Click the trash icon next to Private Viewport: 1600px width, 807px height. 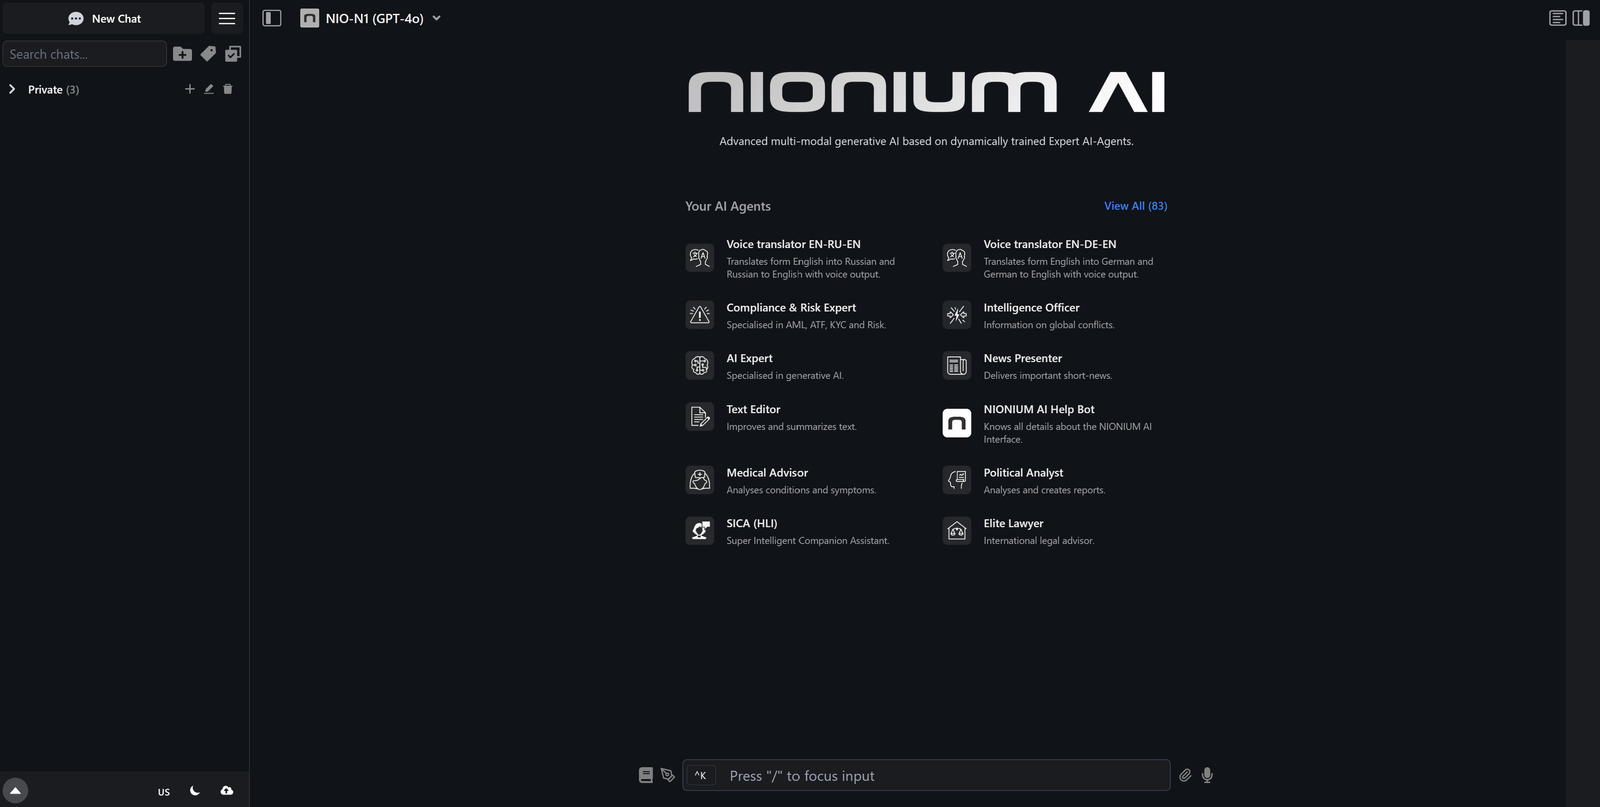[228, 89]
